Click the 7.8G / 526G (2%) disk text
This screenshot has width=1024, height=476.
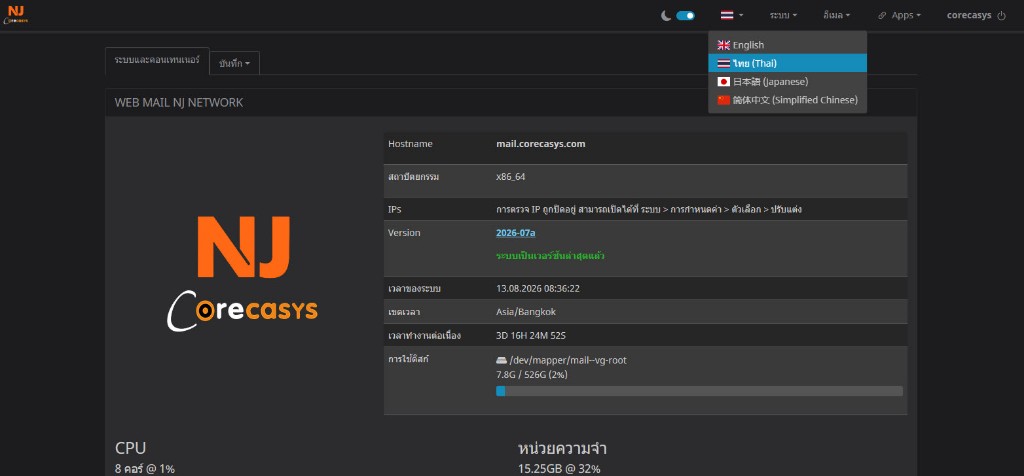tap(532, 375)
